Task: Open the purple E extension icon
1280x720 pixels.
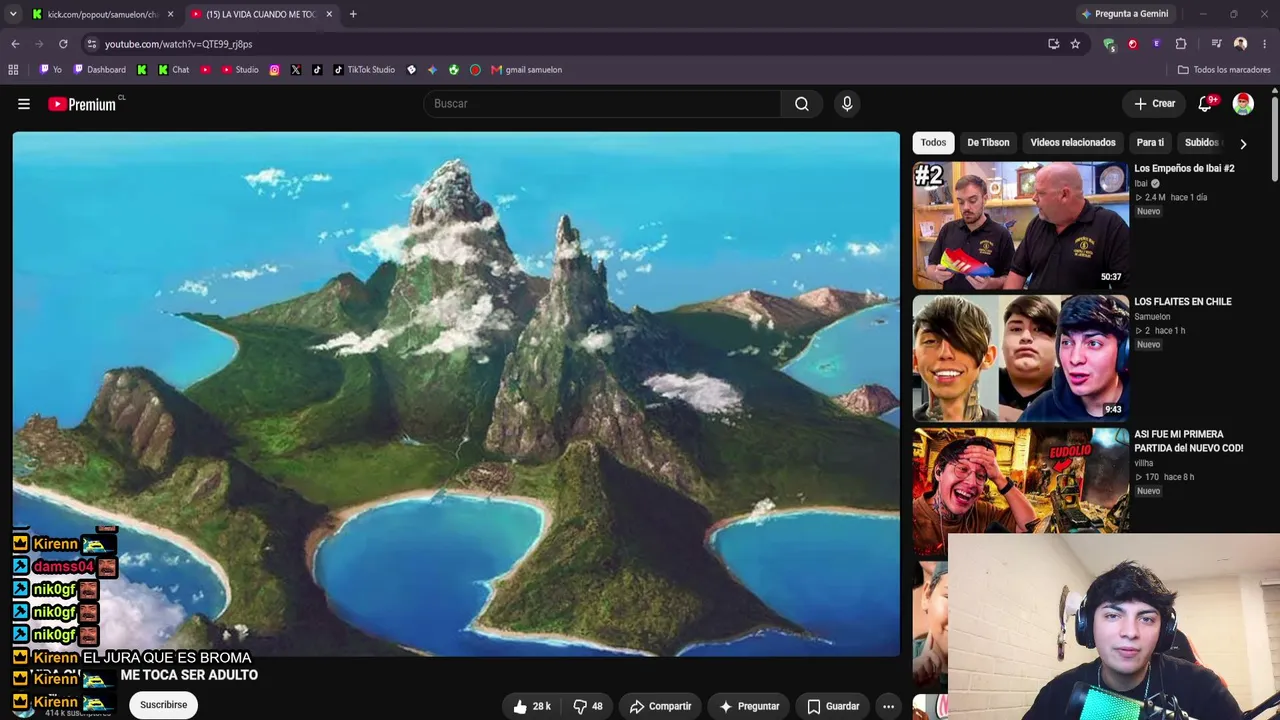Action: [x=1157, y=44]
